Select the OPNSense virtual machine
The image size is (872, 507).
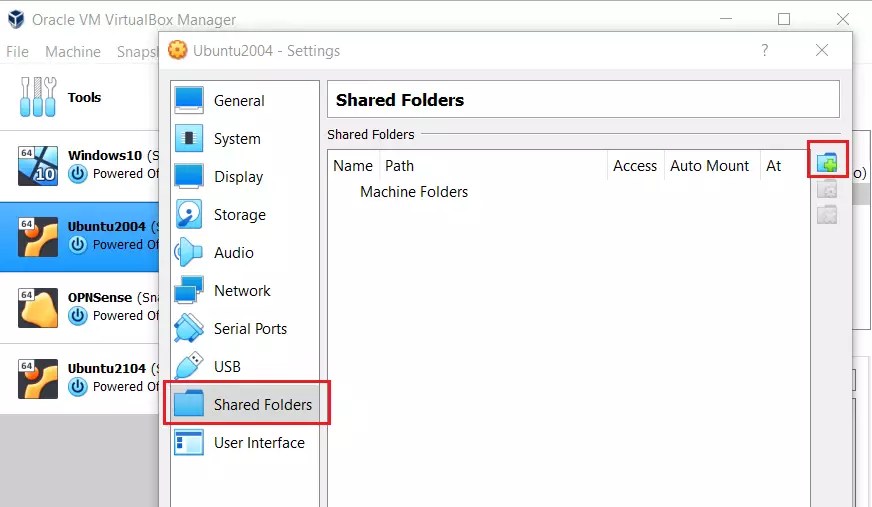coord(80,307)
